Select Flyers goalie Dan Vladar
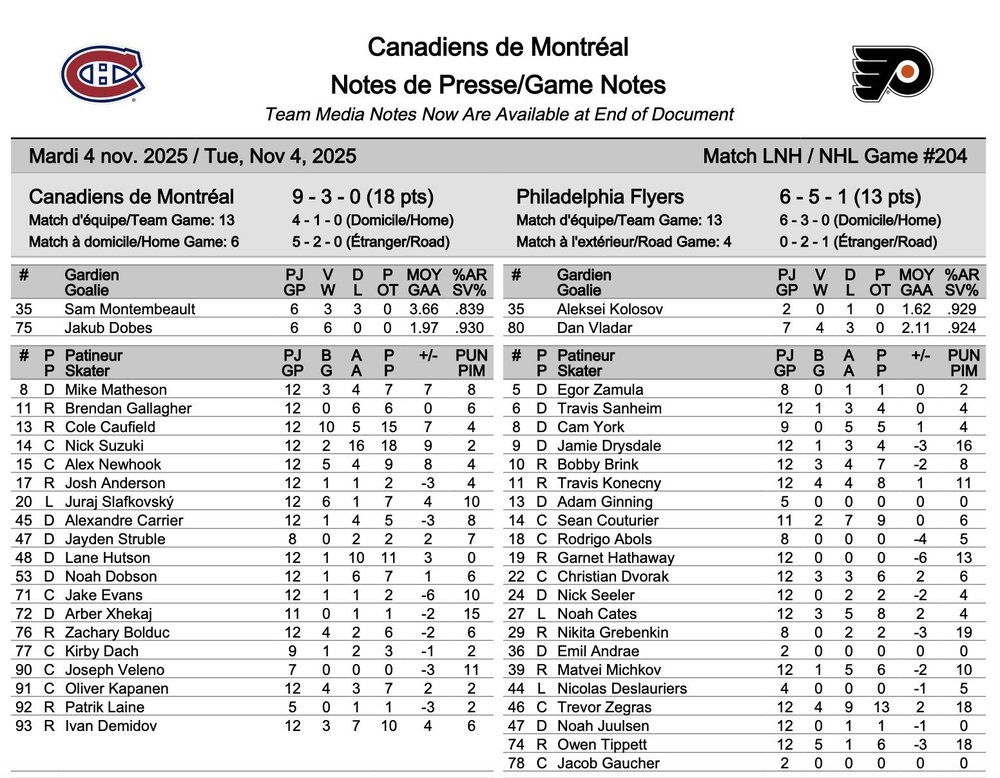1000x778 pixels. pos(595,327)
